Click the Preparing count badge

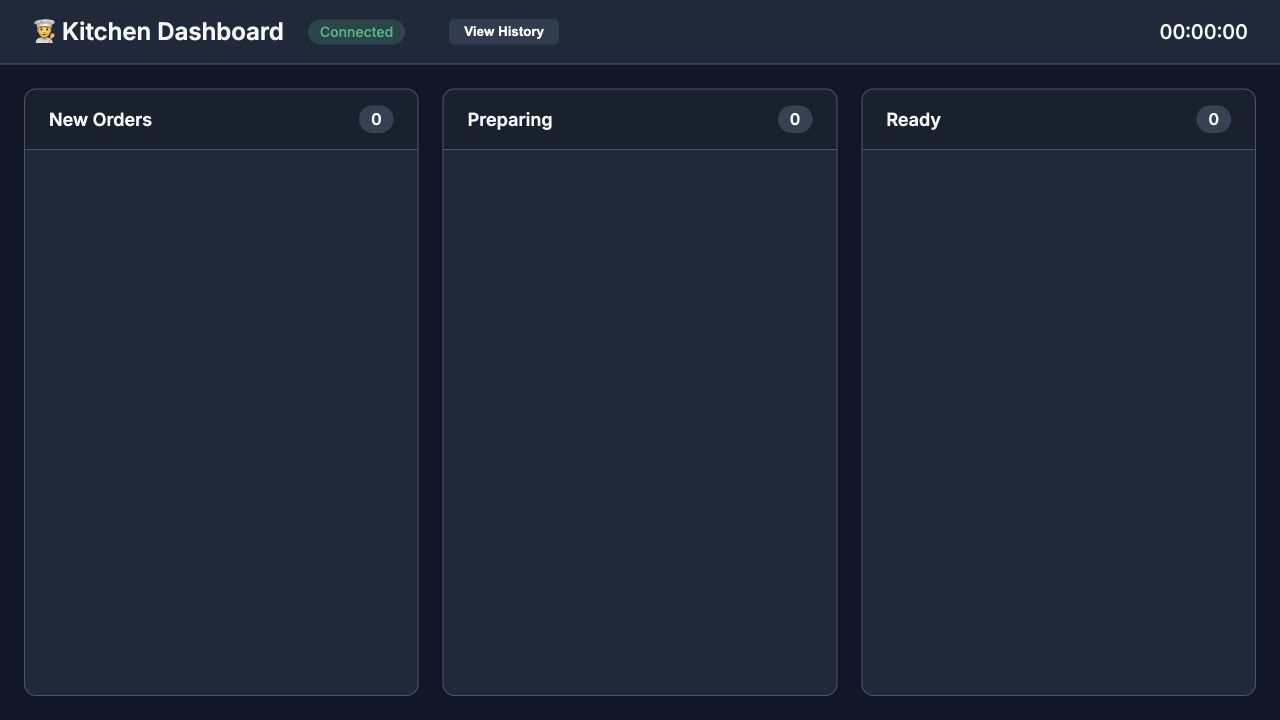[795, 120]
